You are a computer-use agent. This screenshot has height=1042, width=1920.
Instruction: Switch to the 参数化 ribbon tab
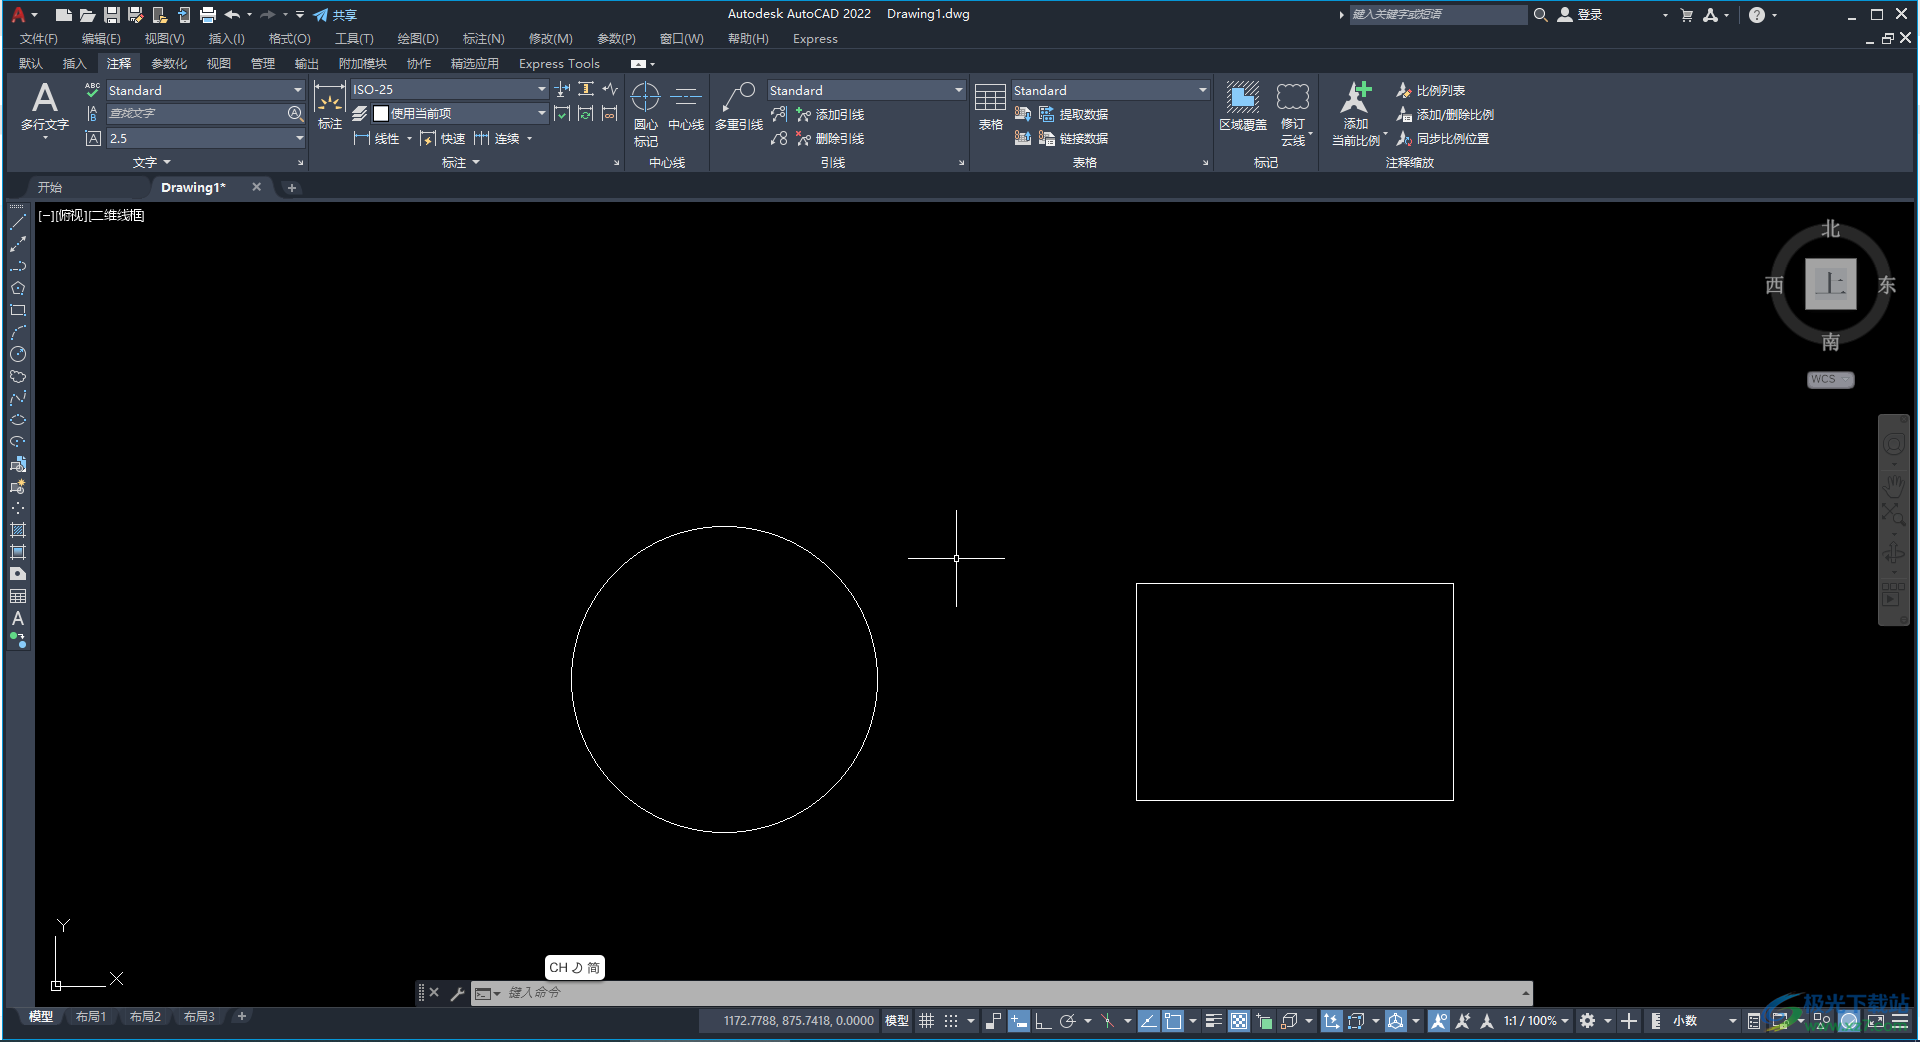click(169, 63)
